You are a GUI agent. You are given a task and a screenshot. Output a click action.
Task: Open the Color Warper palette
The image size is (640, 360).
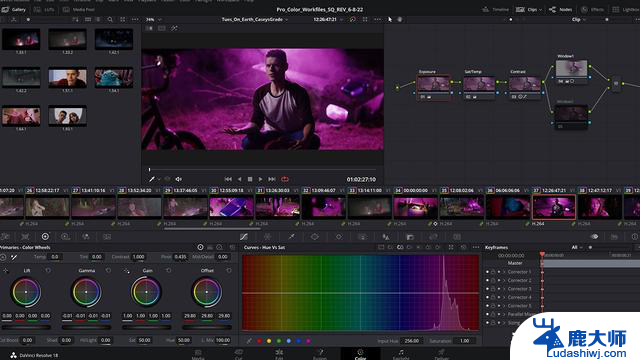click(267, 237)
